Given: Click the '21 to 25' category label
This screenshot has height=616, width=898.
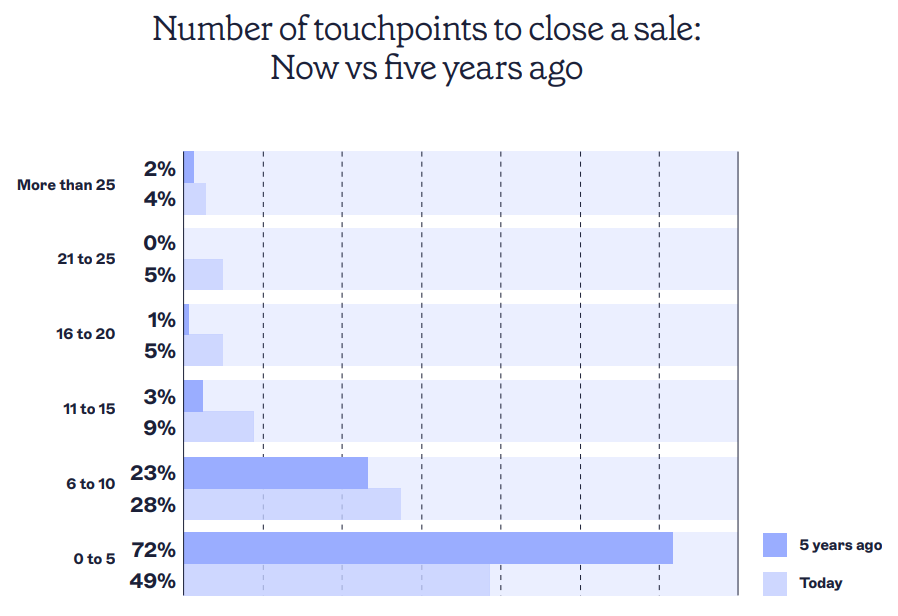Looking at the screenshot, I should tap(86, 259).
